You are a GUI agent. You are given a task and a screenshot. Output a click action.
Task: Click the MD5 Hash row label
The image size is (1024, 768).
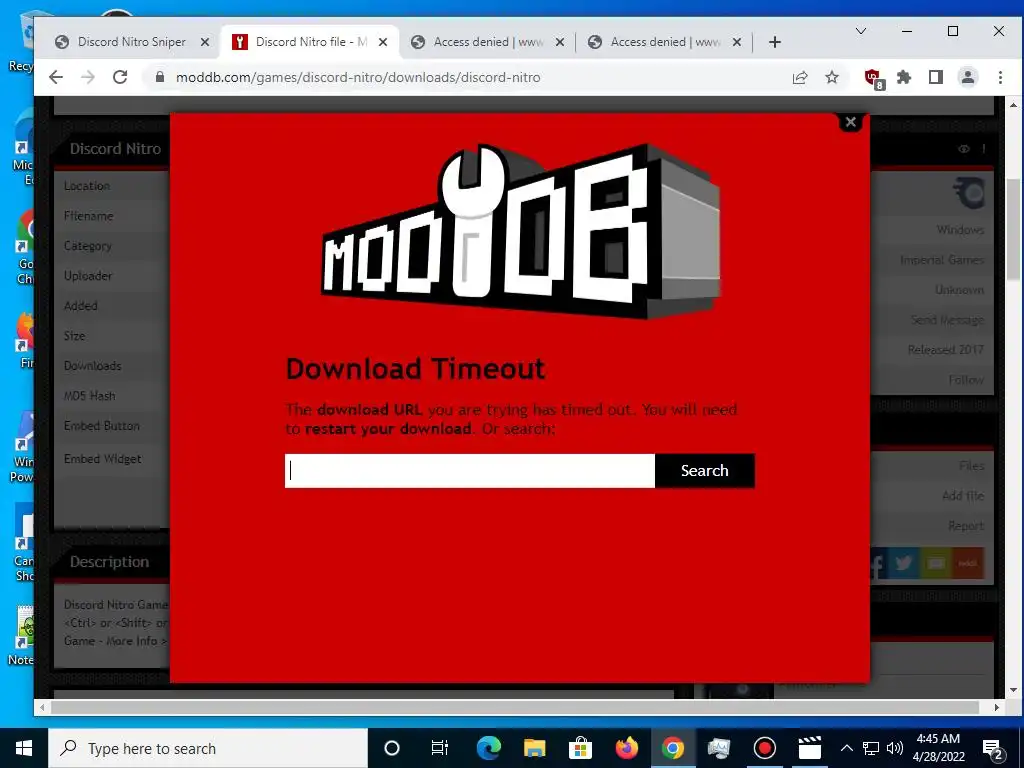pos(89,396)
